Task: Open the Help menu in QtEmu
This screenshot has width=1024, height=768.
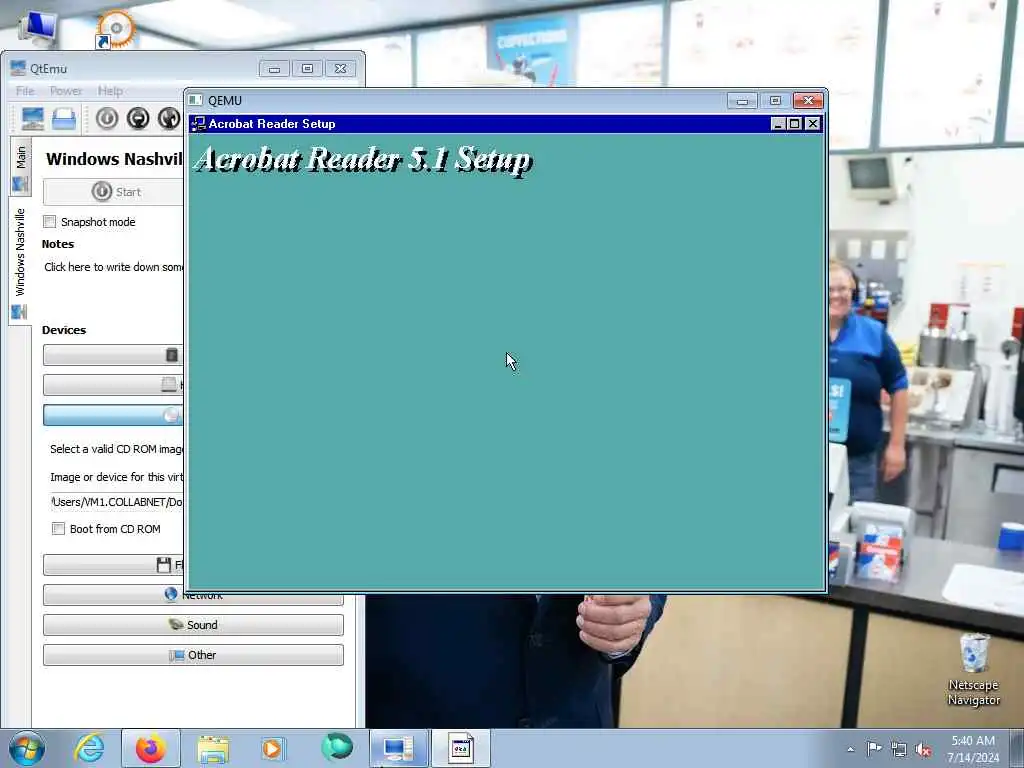Action: click(110, 91)
